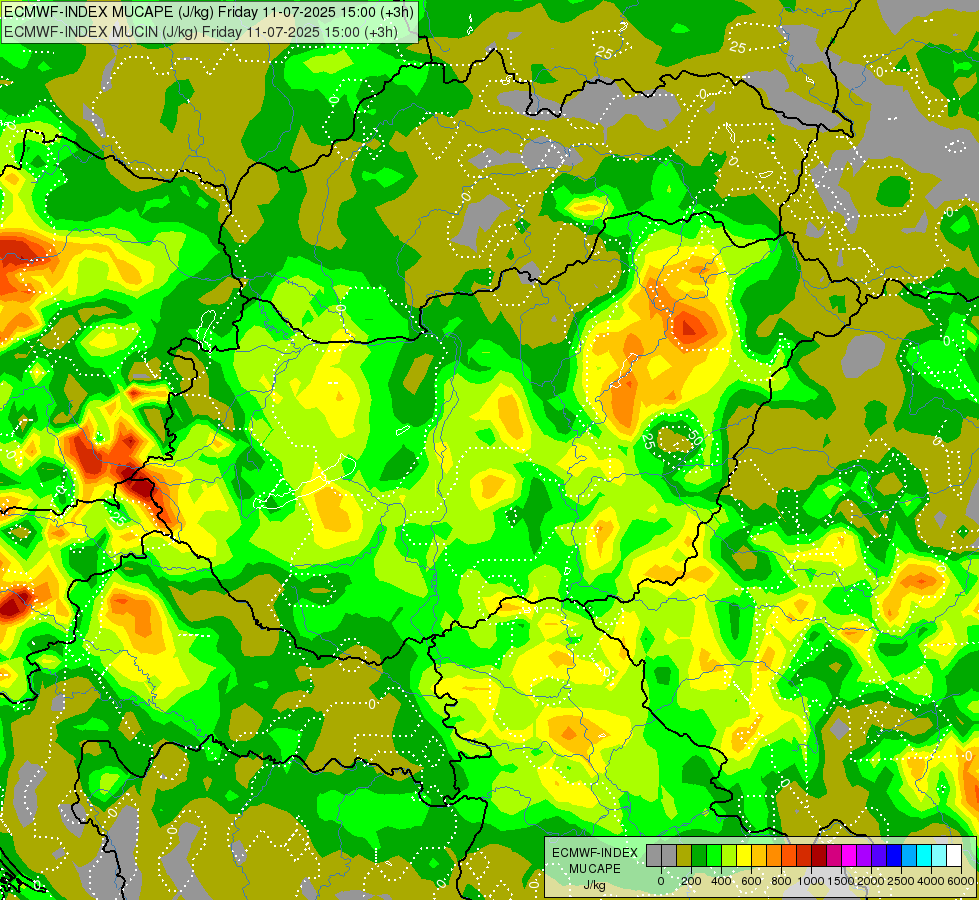The height and width of the screenshot is (900, 979).
Task: Click the 6000 tick value in legend
Action: (x=961, y=881)
